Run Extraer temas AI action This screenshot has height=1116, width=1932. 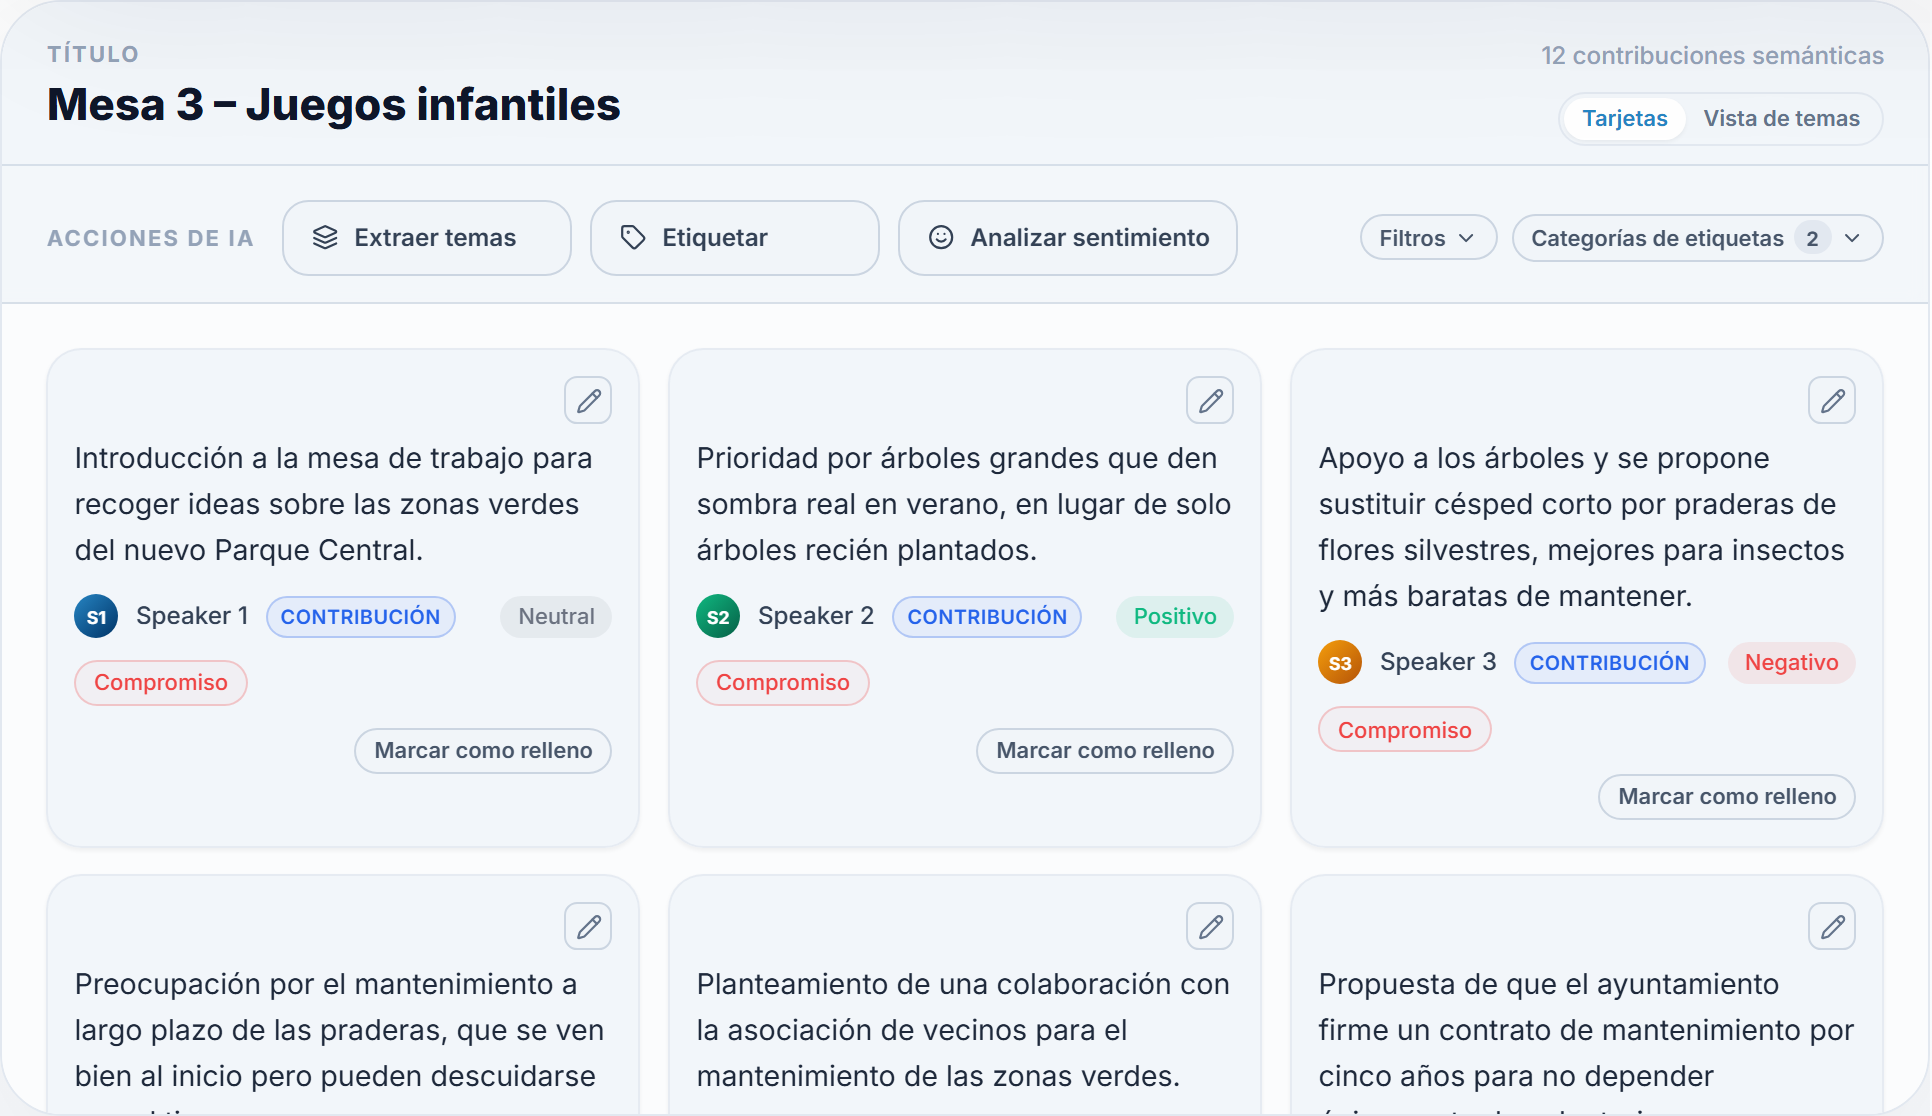click(427, 238)
